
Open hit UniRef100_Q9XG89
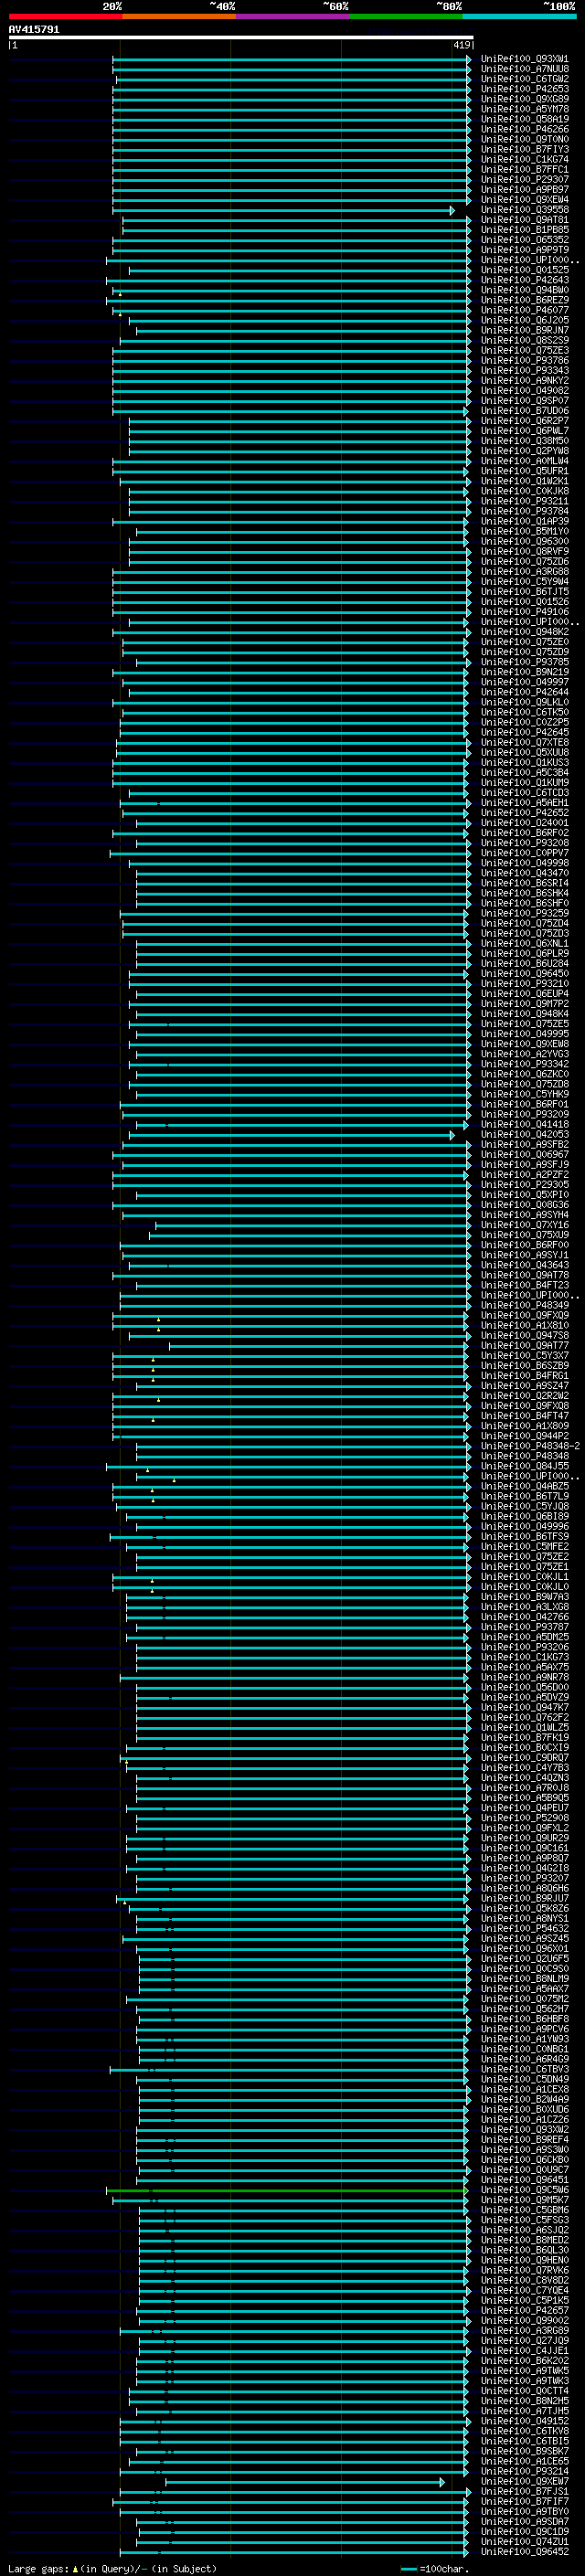(524, 99)
